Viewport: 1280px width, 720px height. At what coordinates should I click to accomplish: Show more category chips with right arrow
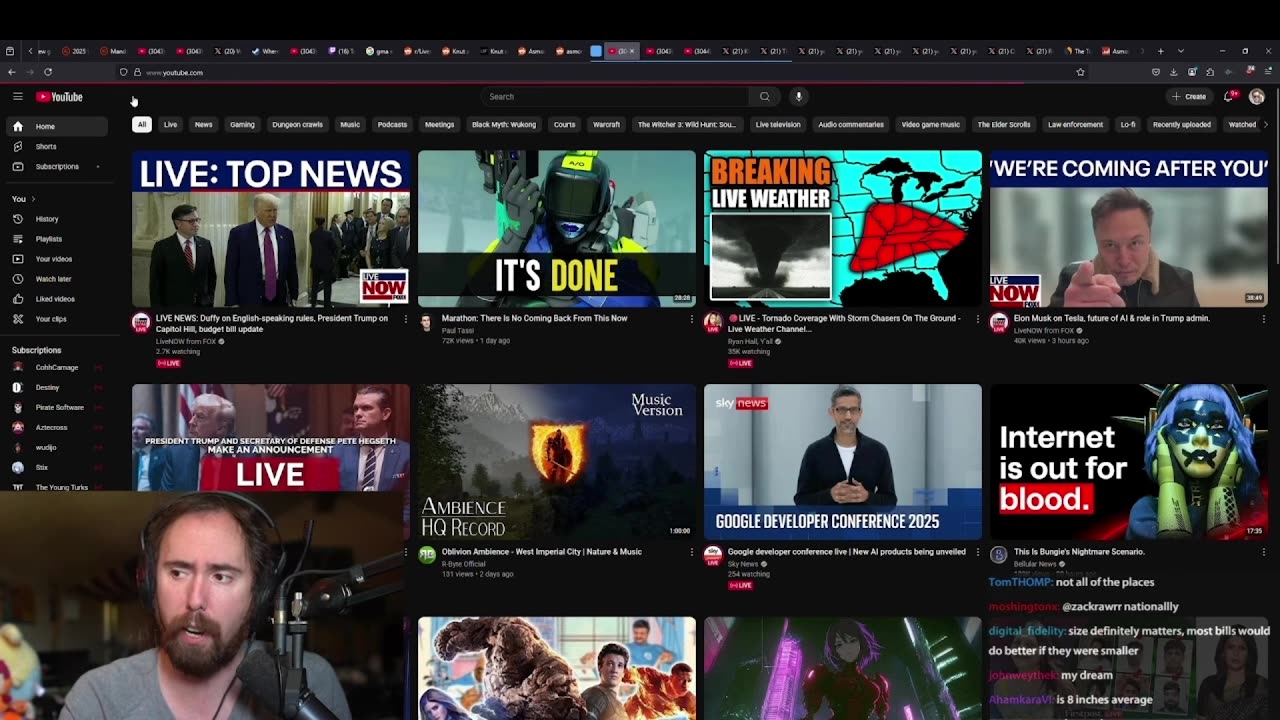pyautogui.click(x=1266, y=125)
